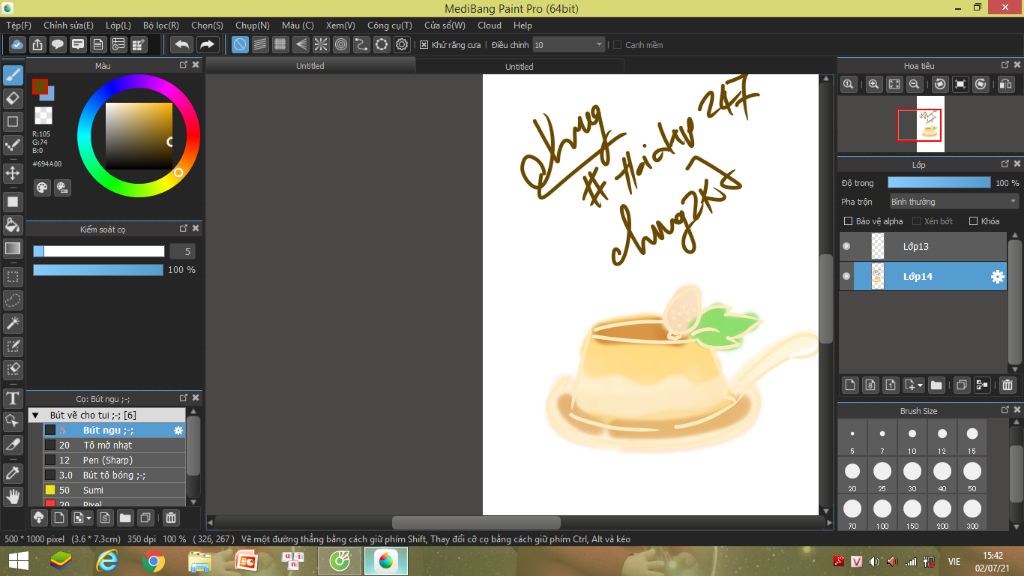
Task: Switch to first Untitled tab
Action: coord(310,65)
